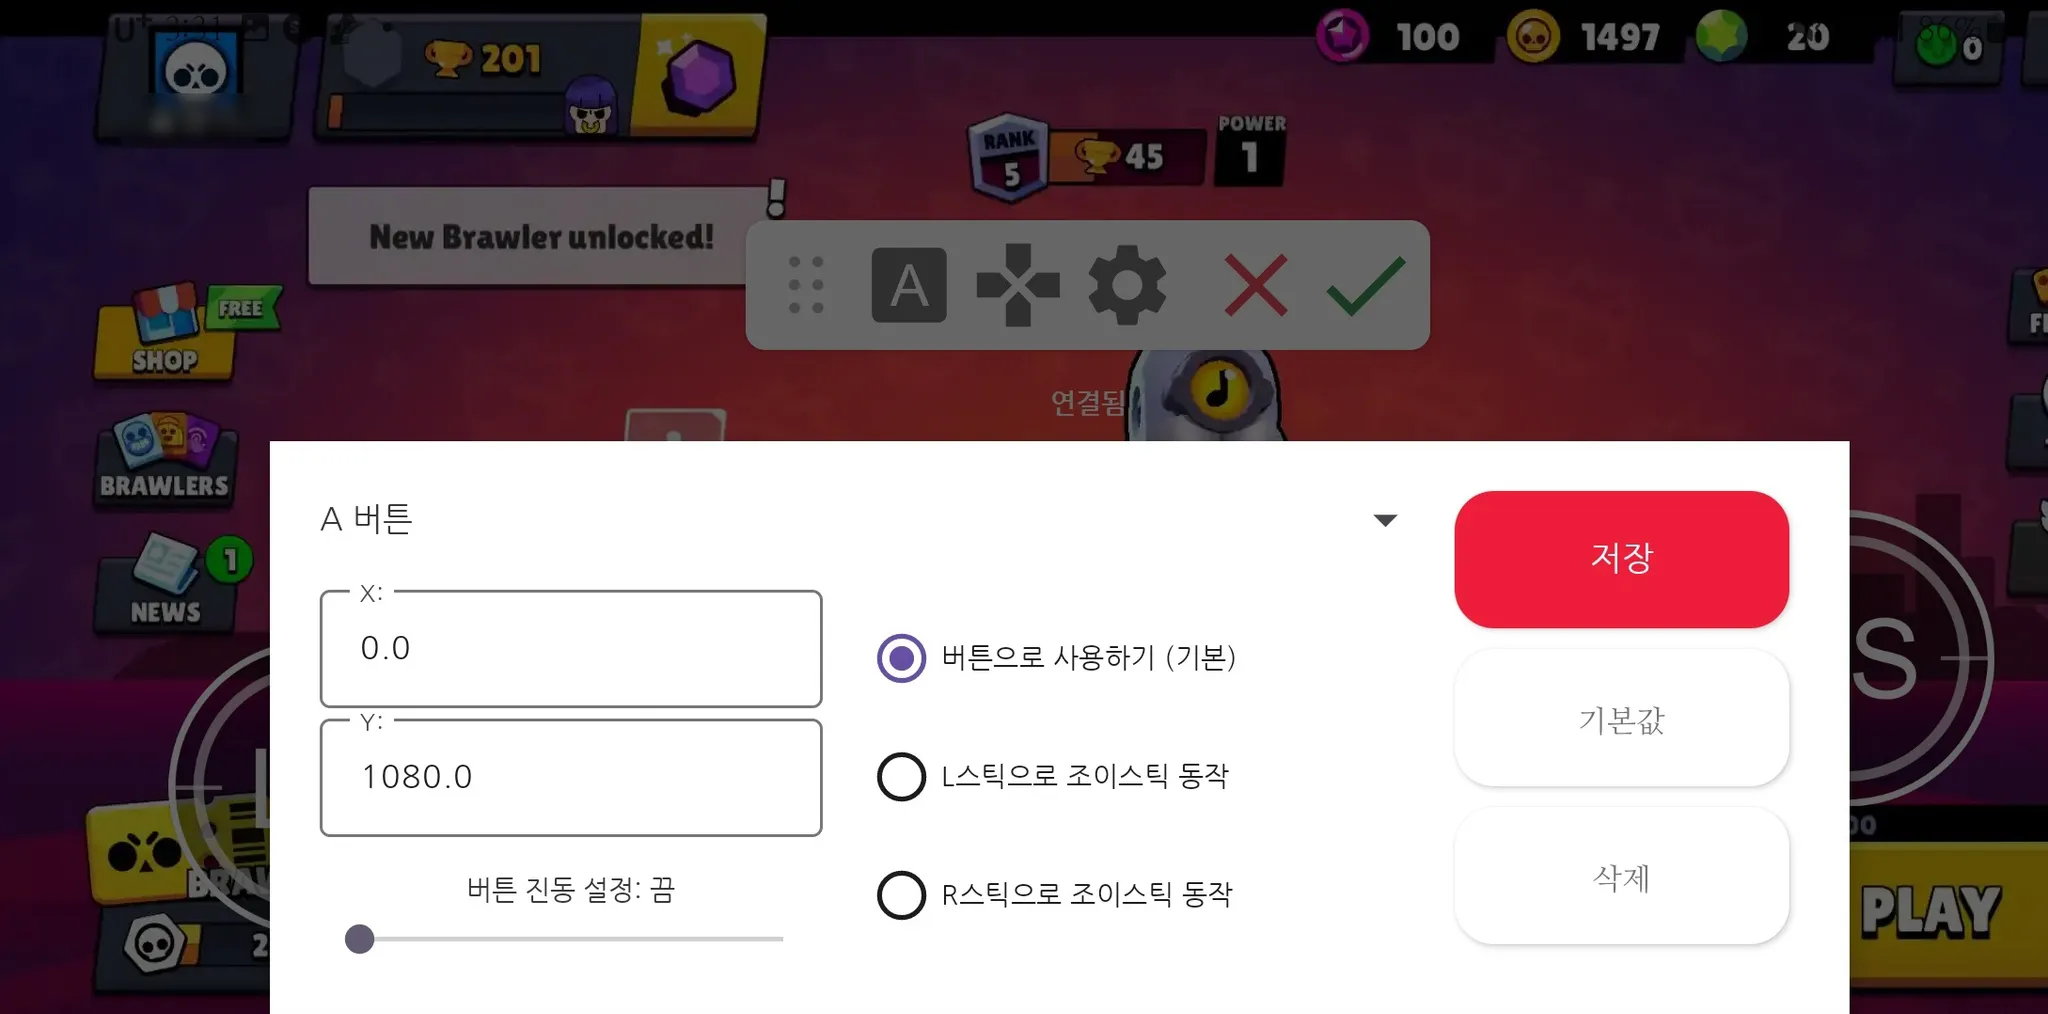
Task: Open the A 버튼 selector label
Action: click(366, 519)
